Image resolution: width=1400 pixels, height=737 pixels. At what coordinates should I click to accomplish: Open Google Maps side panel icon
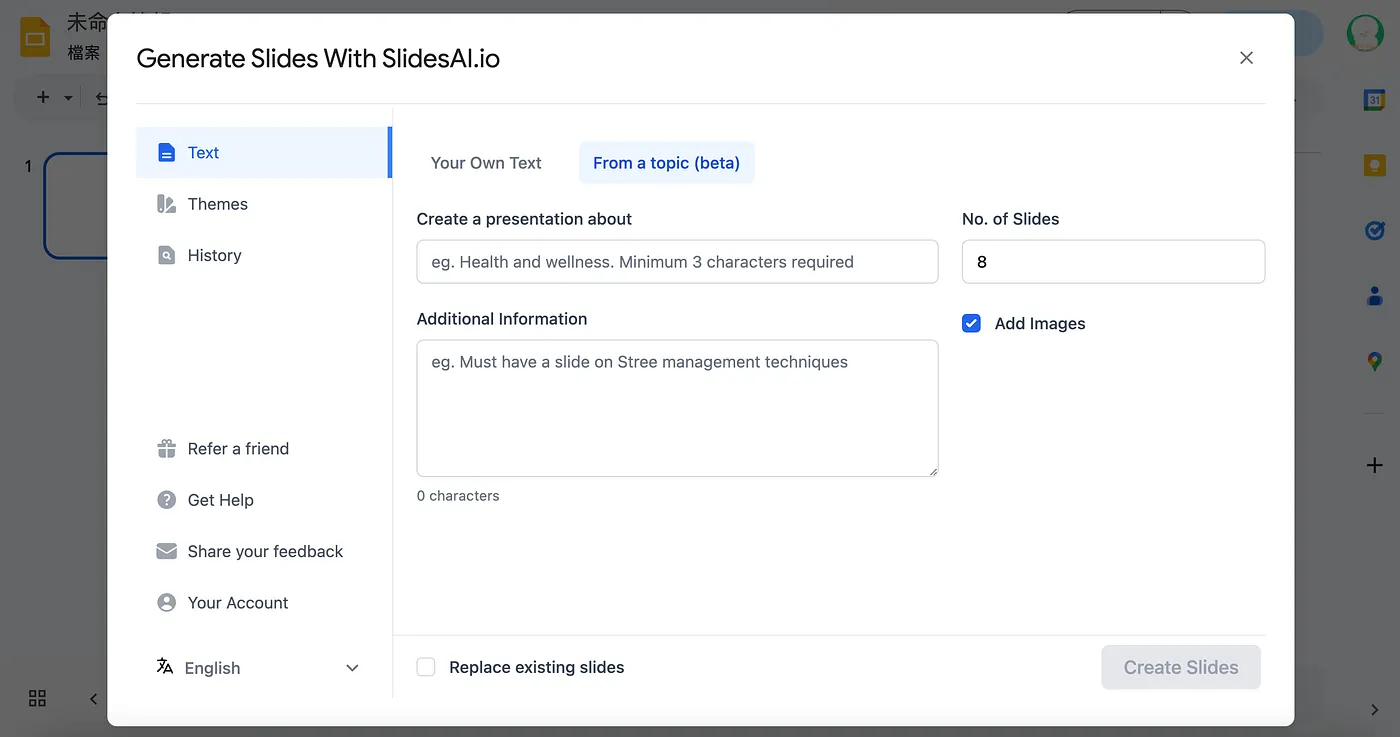(x=1375, y=361)
